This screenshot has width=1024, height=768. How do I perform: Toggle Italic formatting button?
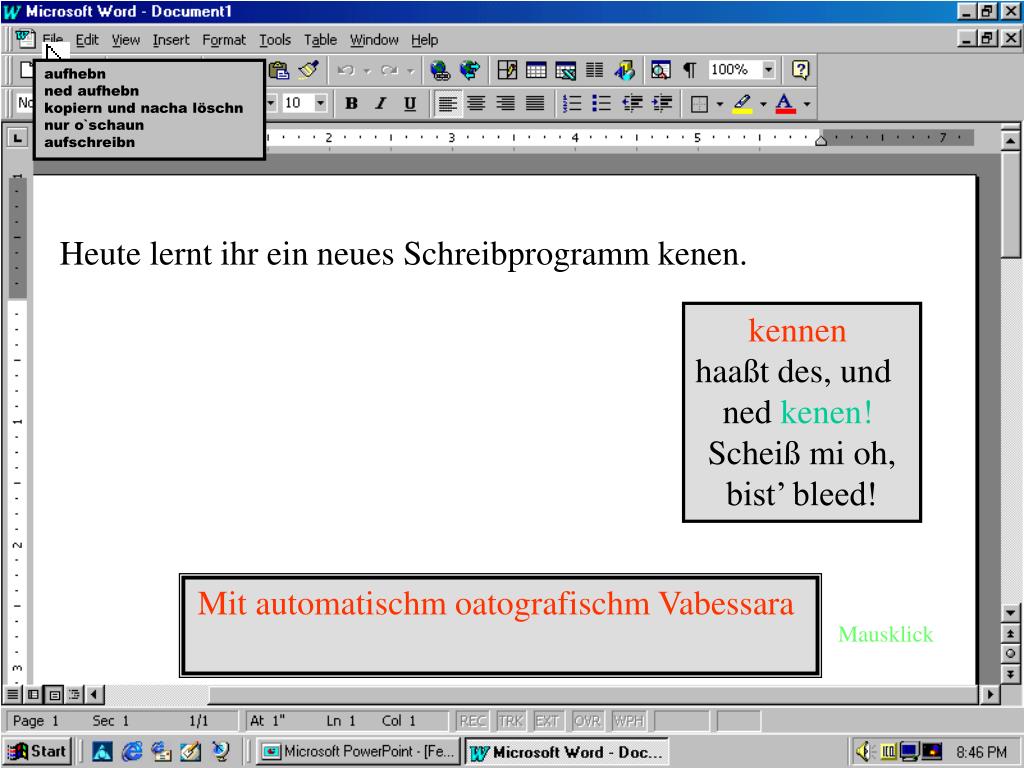381,103
